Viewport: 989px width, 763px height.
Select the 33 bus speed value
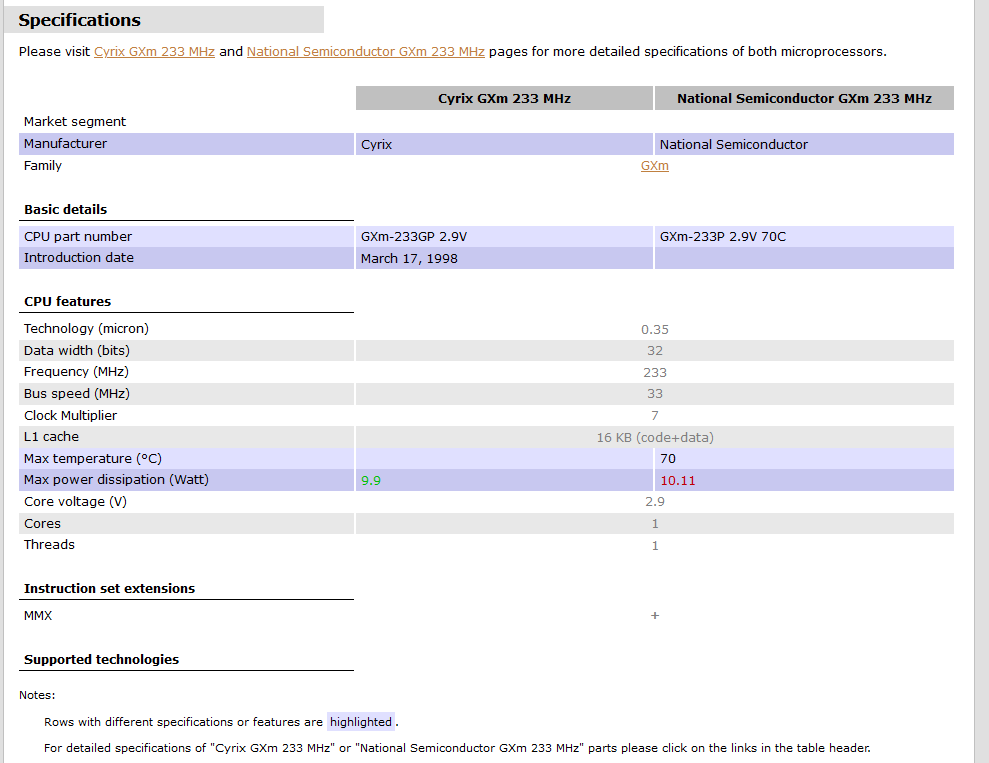point(655,393)
